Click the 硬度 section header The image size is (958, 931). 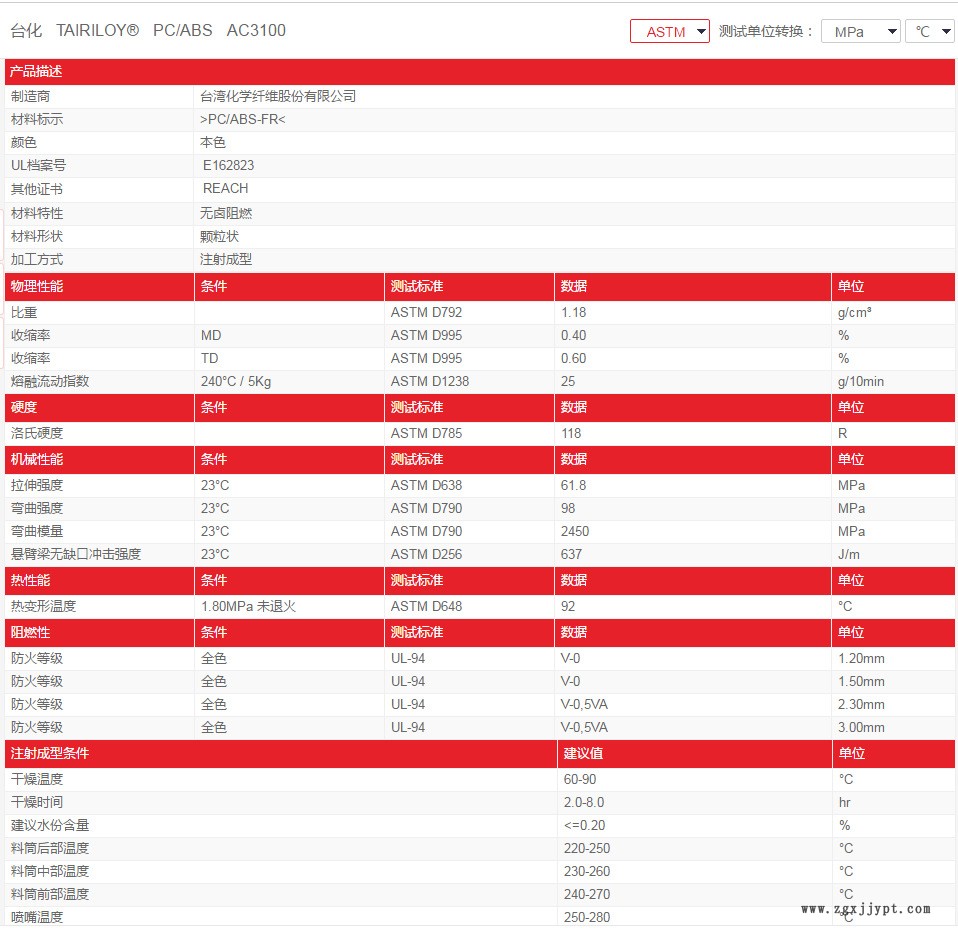(x=24, y=408)
